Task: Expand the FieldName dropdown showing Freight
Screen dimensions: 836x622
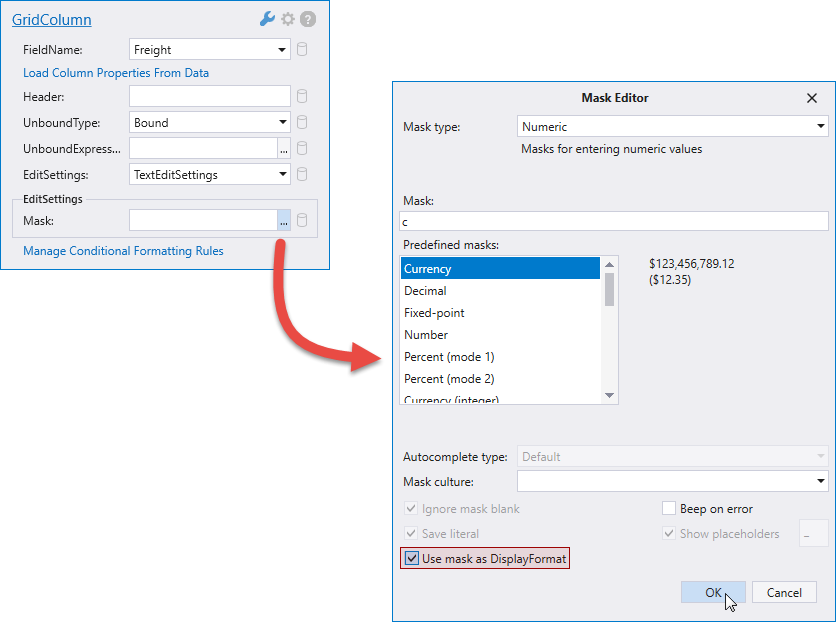Action: [x=283, y=49]
